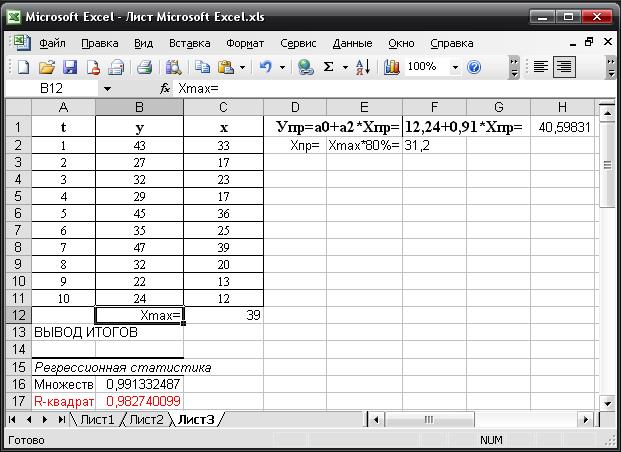The width and height of the screenshot is (621, 452).
Task: Select the Лист3 sheet tab
Action: 196,420
